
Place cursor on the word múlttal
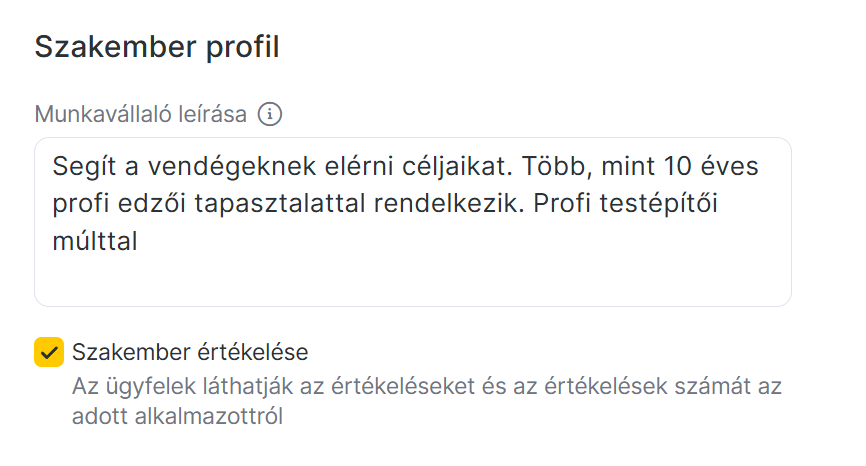click(94, 239)
